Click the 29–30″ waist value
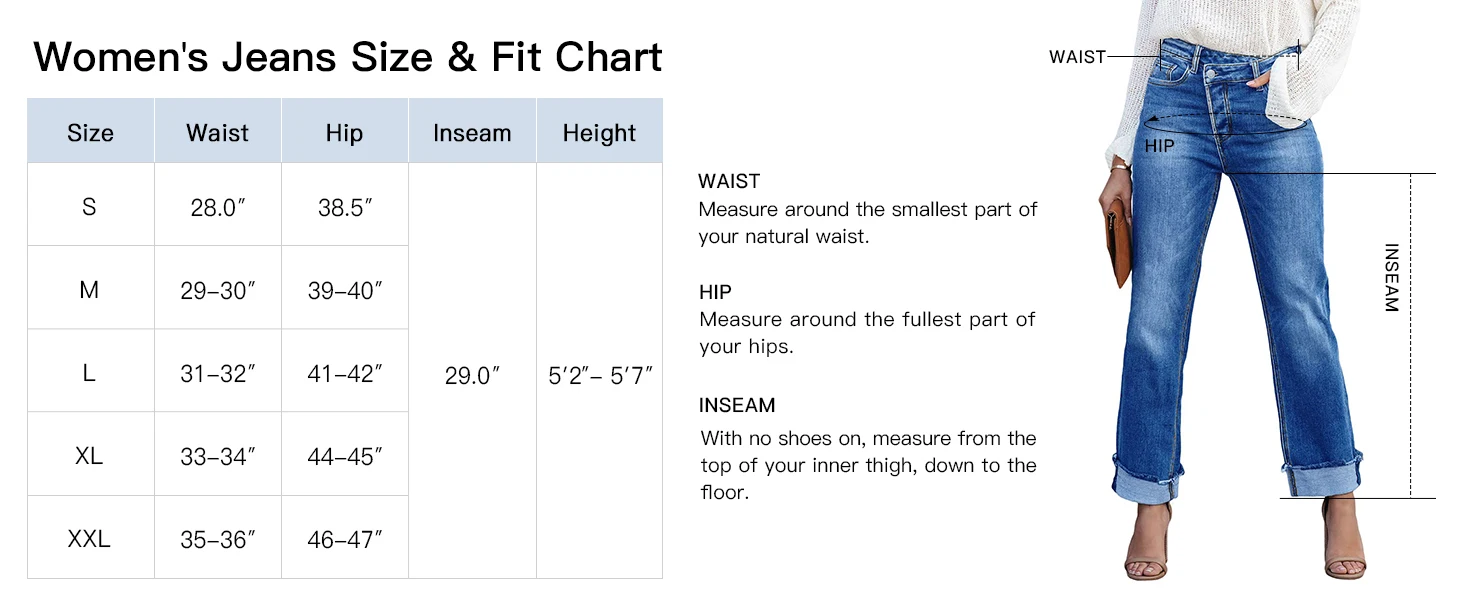1464x600 pixels. tap(218, 291)
